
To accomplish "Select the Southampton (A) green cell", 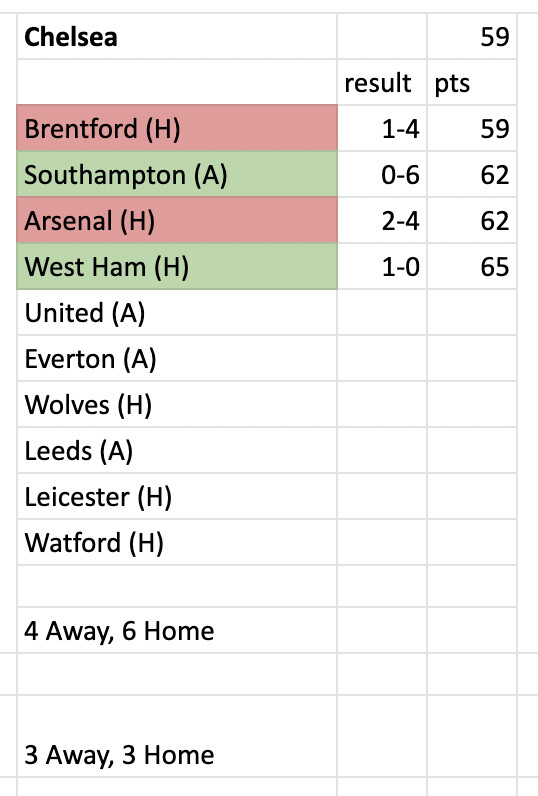I will tap(177, 174).
